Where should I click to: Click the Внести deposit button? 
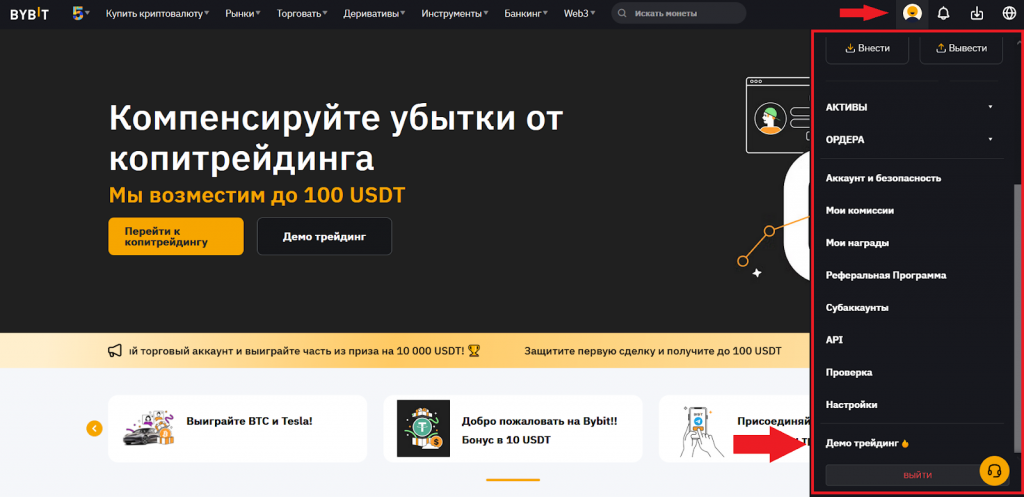[867, 48]
